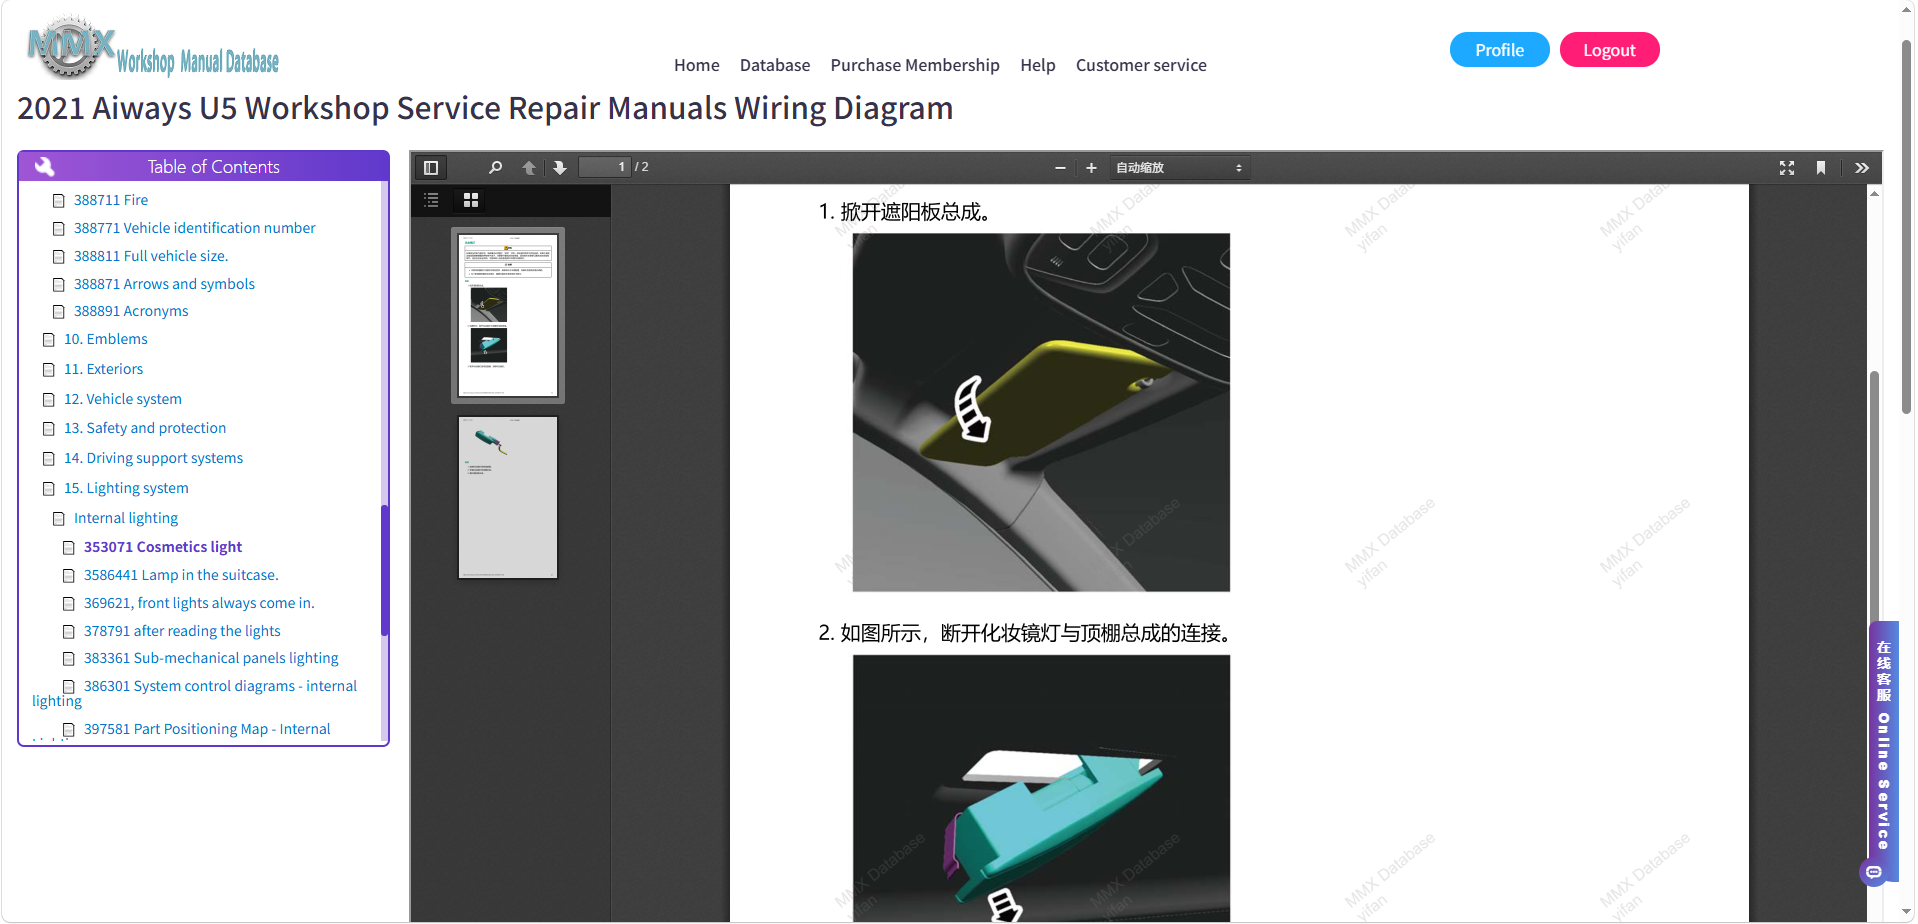Click the Profile button
The height and width of the screenshot is (924, 1918).
1499,50
